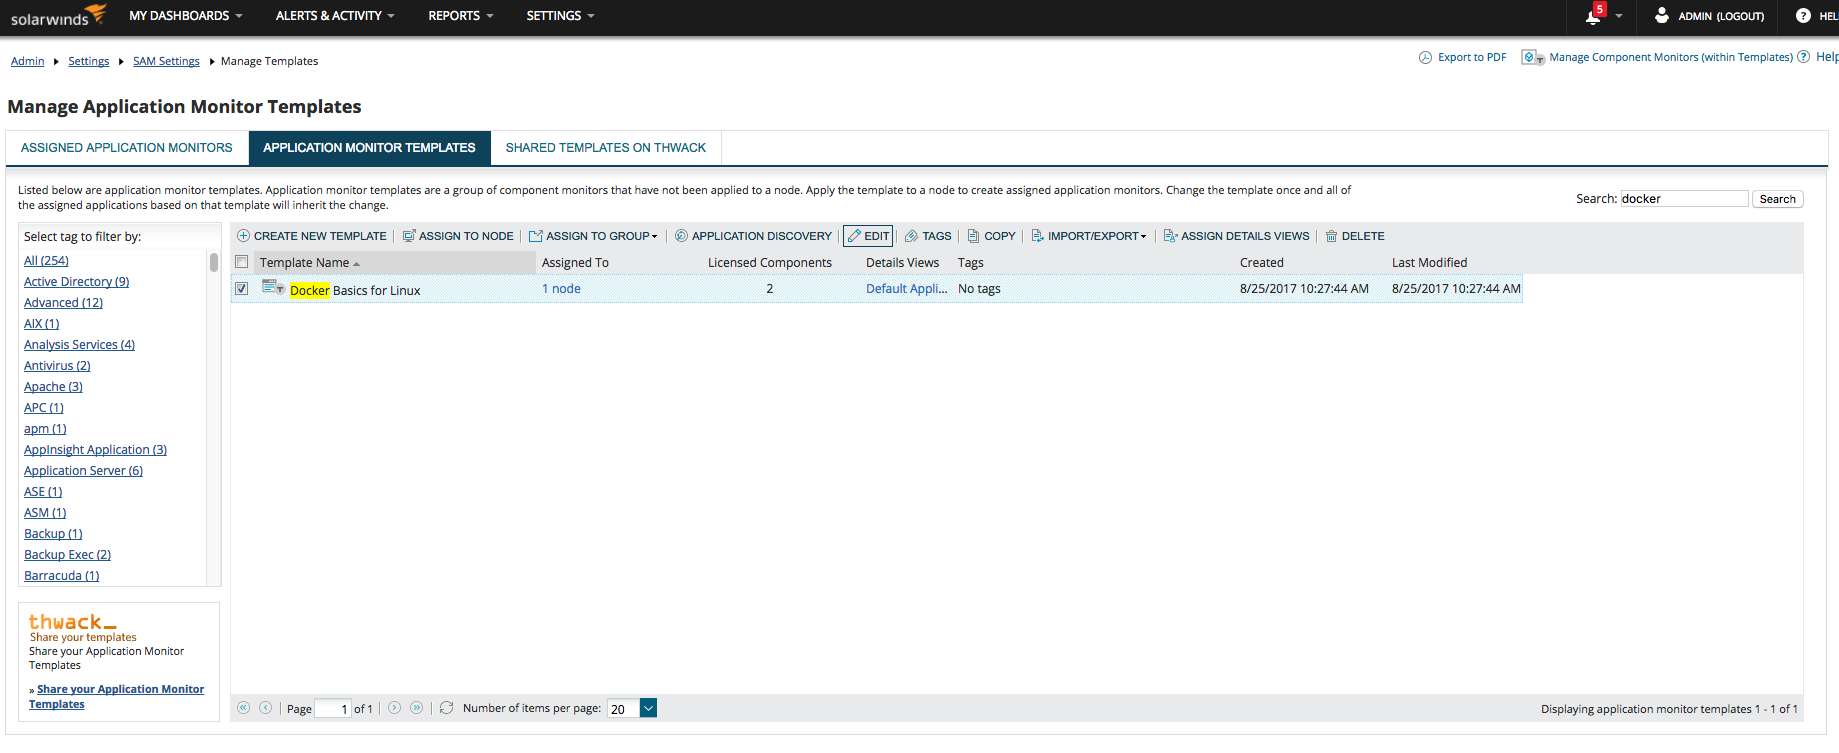Filter by Backup Exec (2) tag
This screenshot has height=753, width=1839.
coord(67,554)
